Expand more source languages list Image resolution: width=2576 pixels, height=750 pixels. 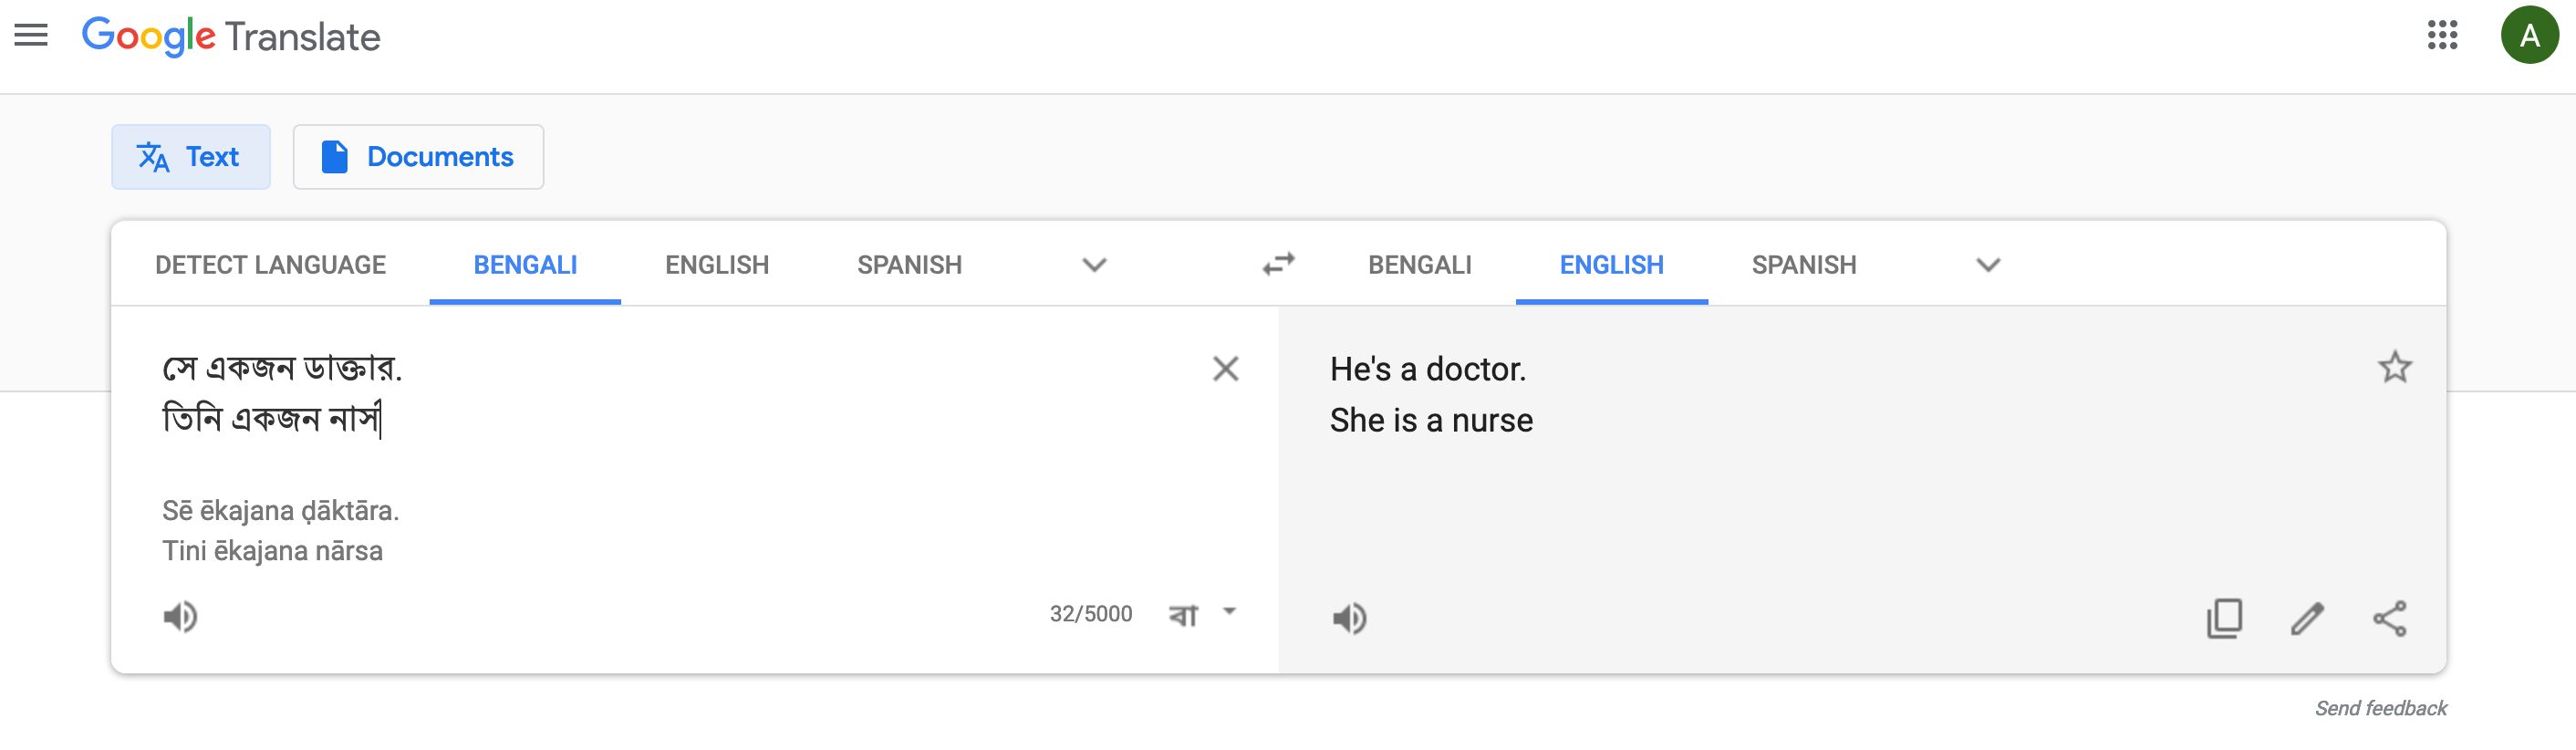click(1094, 265)
